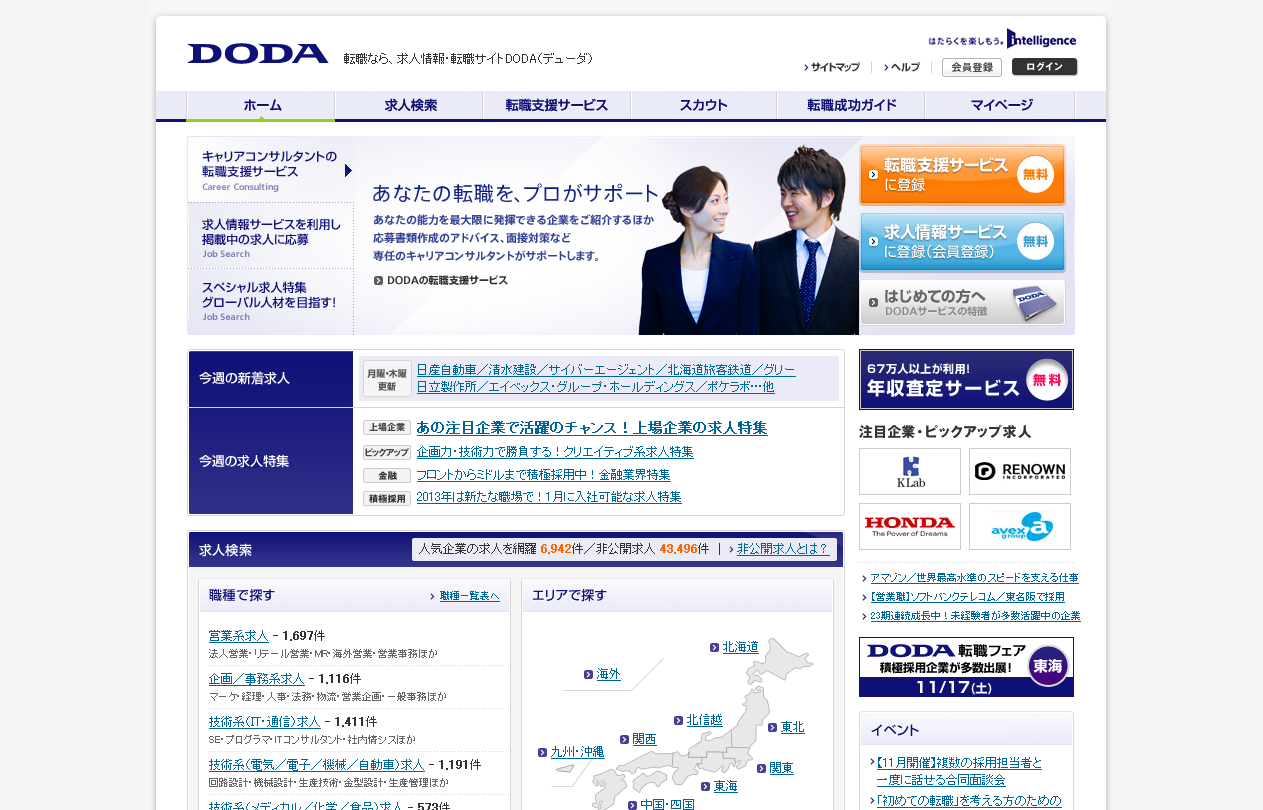This screenshot has height=810, width=1263.
Task: Click the ピックアップ tag icon
Action: (387, 453)
